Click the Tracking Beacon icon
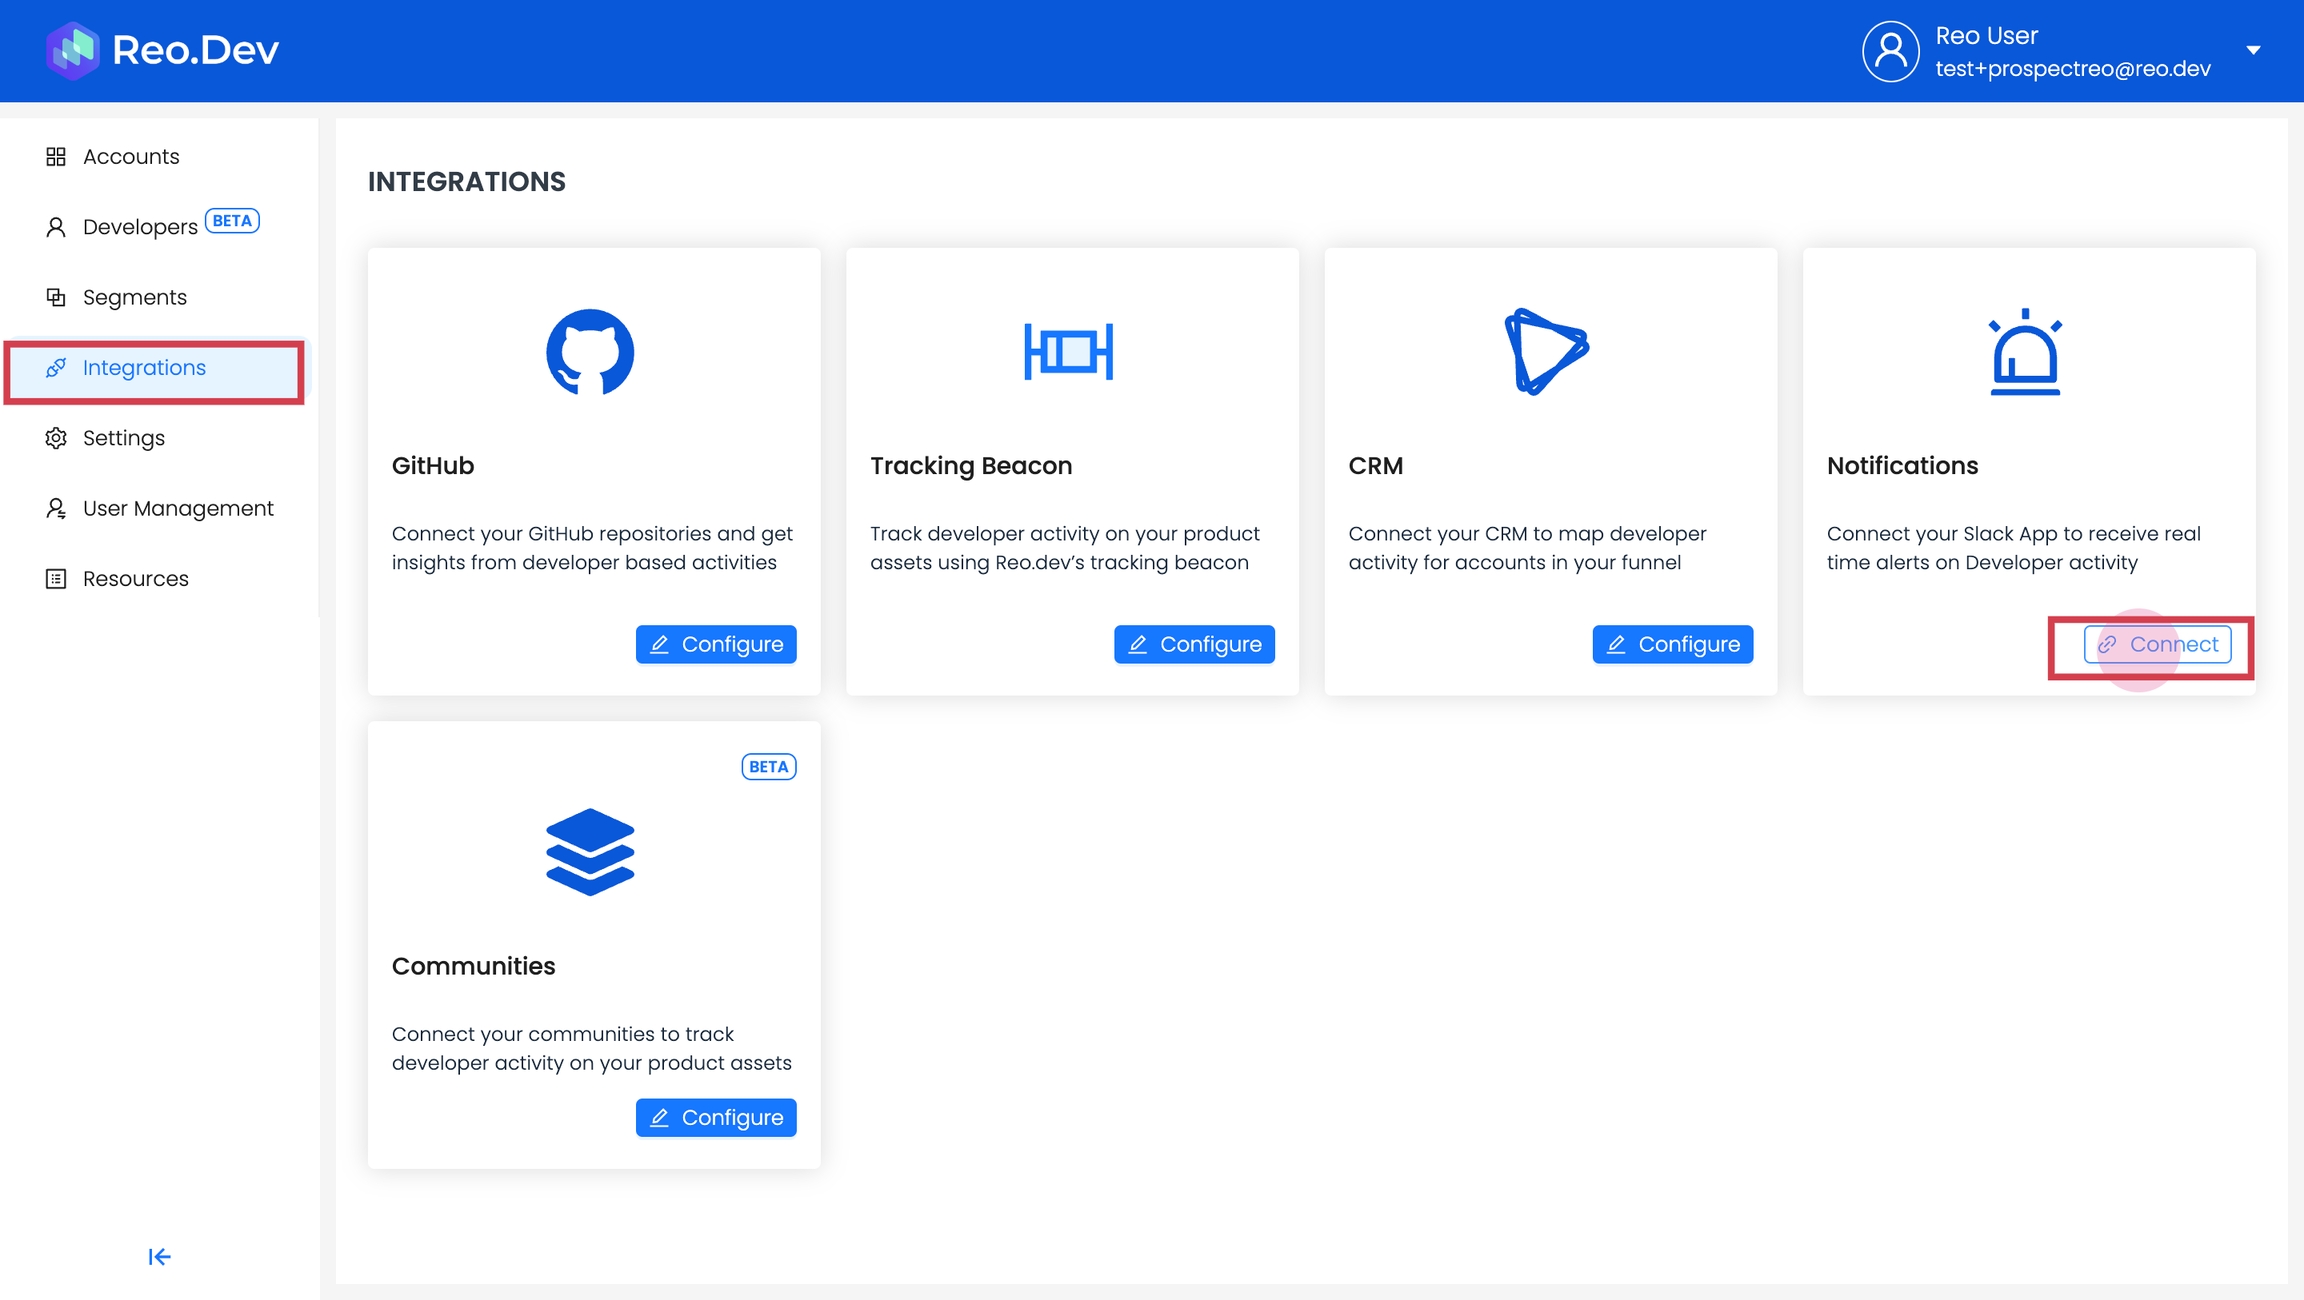Screen dimensions: 2304x1300 click(x=1068, y=352)
